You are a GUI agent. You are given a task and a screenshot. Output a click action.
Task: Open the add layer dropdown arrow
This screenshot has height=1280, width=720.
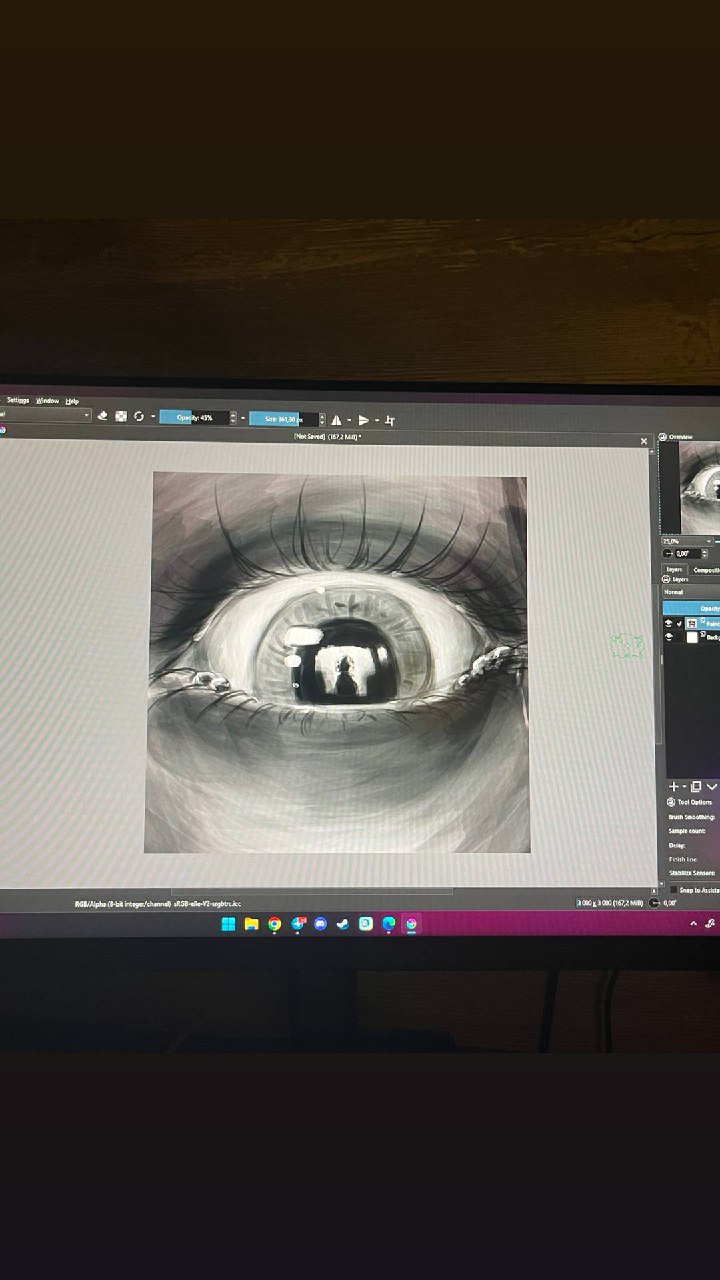coord(684,786)
